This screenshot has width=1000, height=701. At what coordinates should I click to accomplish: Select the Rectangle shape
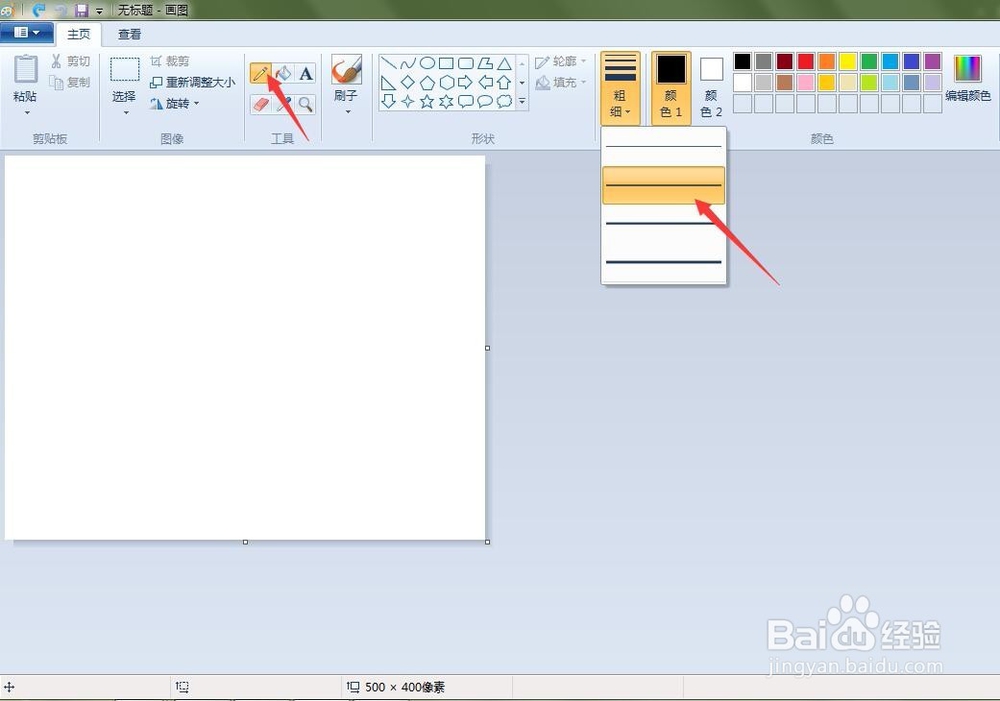(x=446, y=63)
